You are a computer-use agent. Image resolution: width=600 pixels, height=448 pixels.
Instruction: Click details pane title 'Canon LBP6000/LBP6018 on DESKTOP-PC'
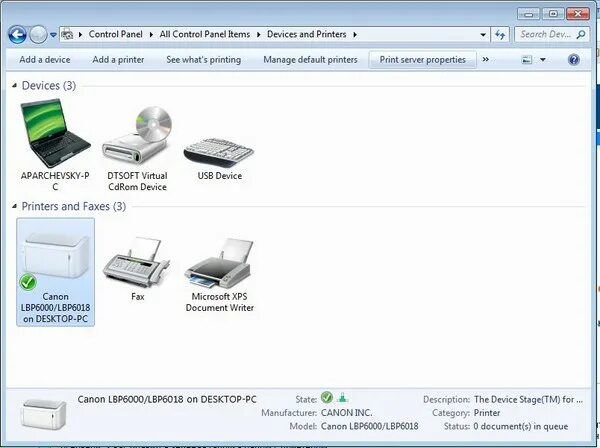tap(167, 399)
